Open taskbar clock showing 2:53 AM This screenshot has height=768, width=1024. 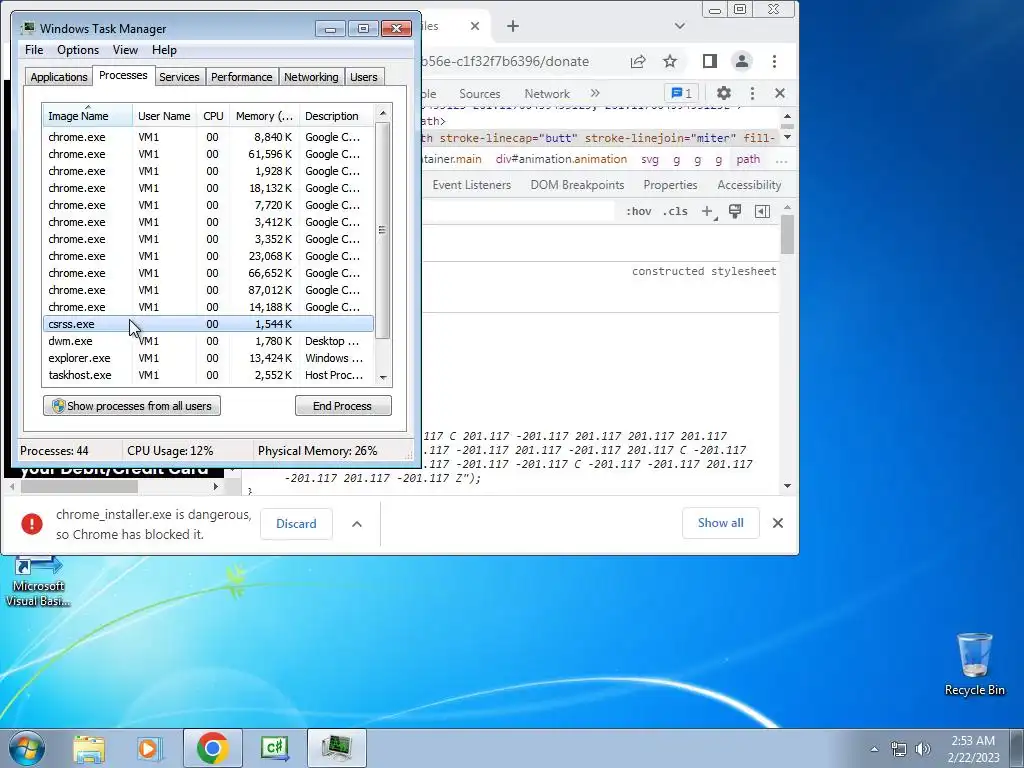click(x=973, y=749)
